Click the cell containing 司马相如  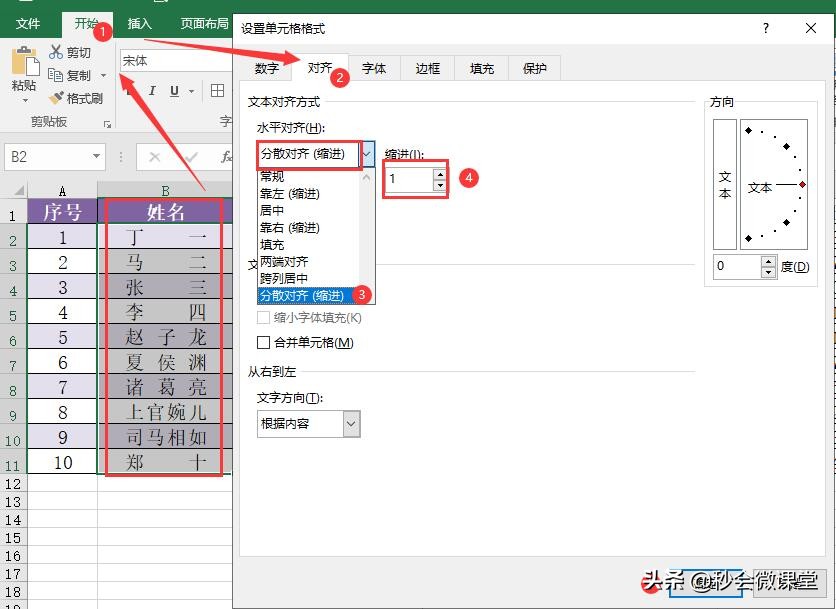pyautogui.click(x=165, y=437)
